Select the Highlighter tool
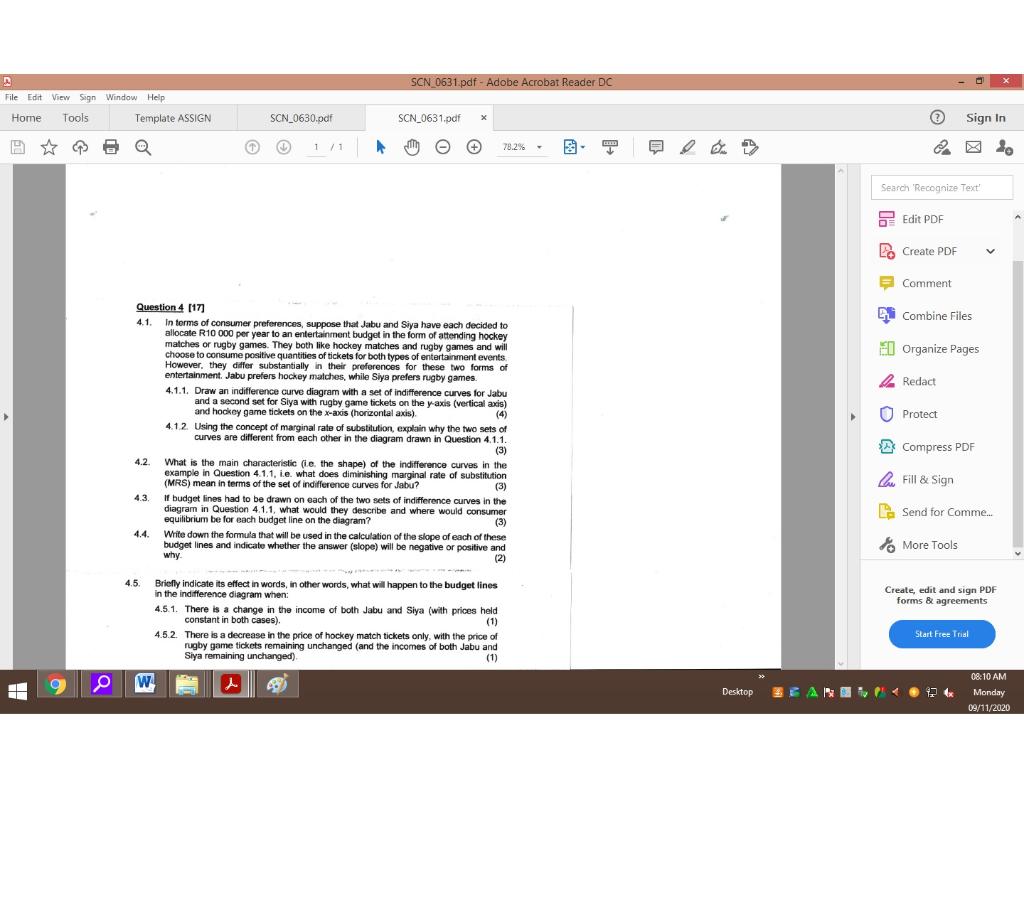The height and width of the screenshot is (910, 1024). coord(688,147)
